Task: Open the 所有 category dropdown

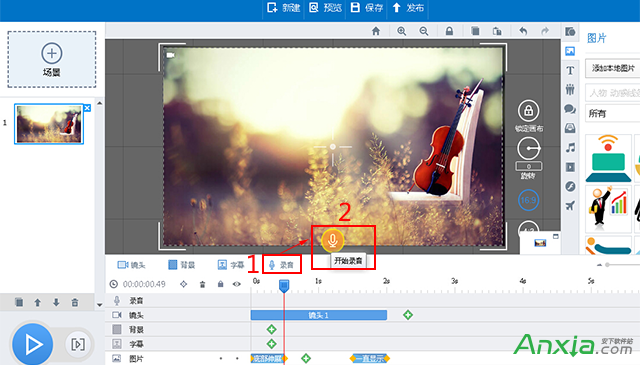Action: click(612, 113)
